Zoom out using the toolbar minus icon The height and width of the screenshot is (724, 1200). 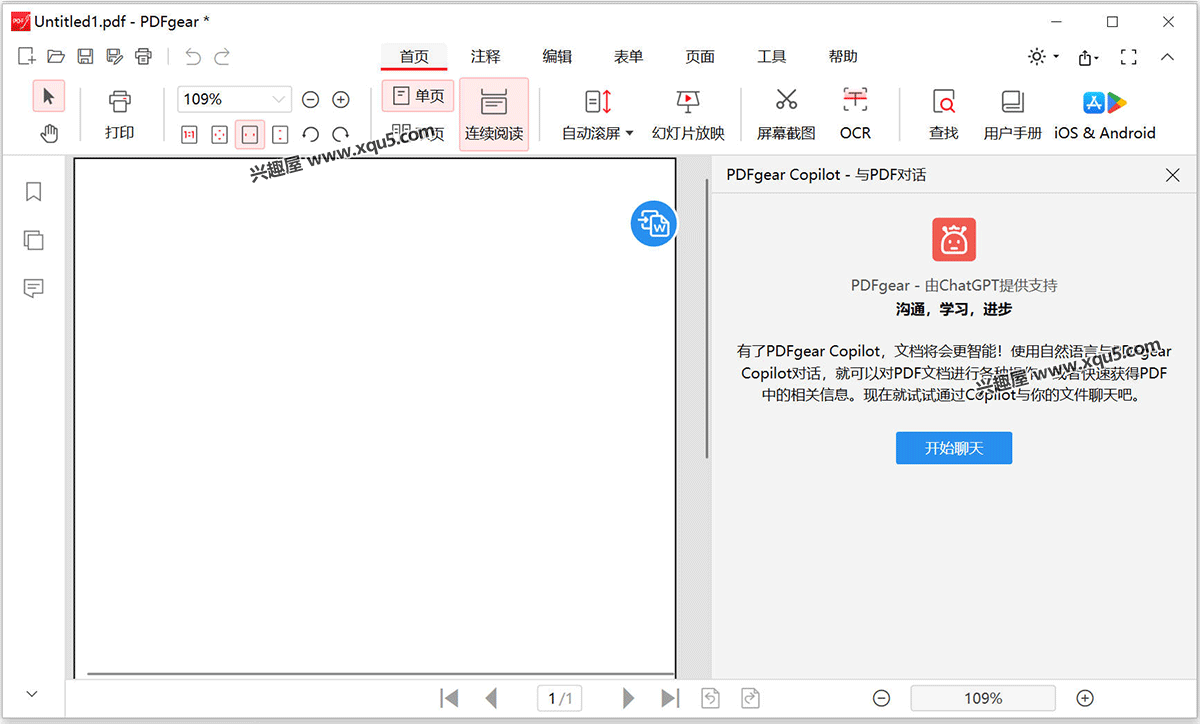(311, 99)
